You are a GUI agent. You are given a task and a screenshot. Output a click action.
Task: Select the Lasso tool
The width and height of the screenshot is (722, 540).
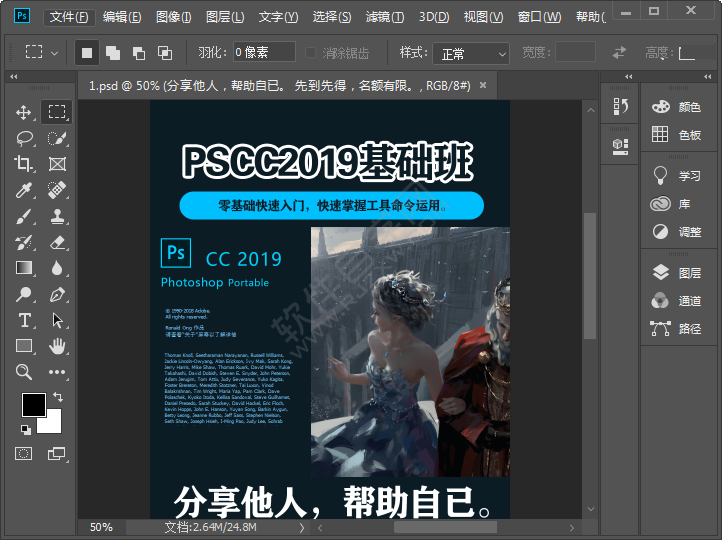click(x=23, y=138)
